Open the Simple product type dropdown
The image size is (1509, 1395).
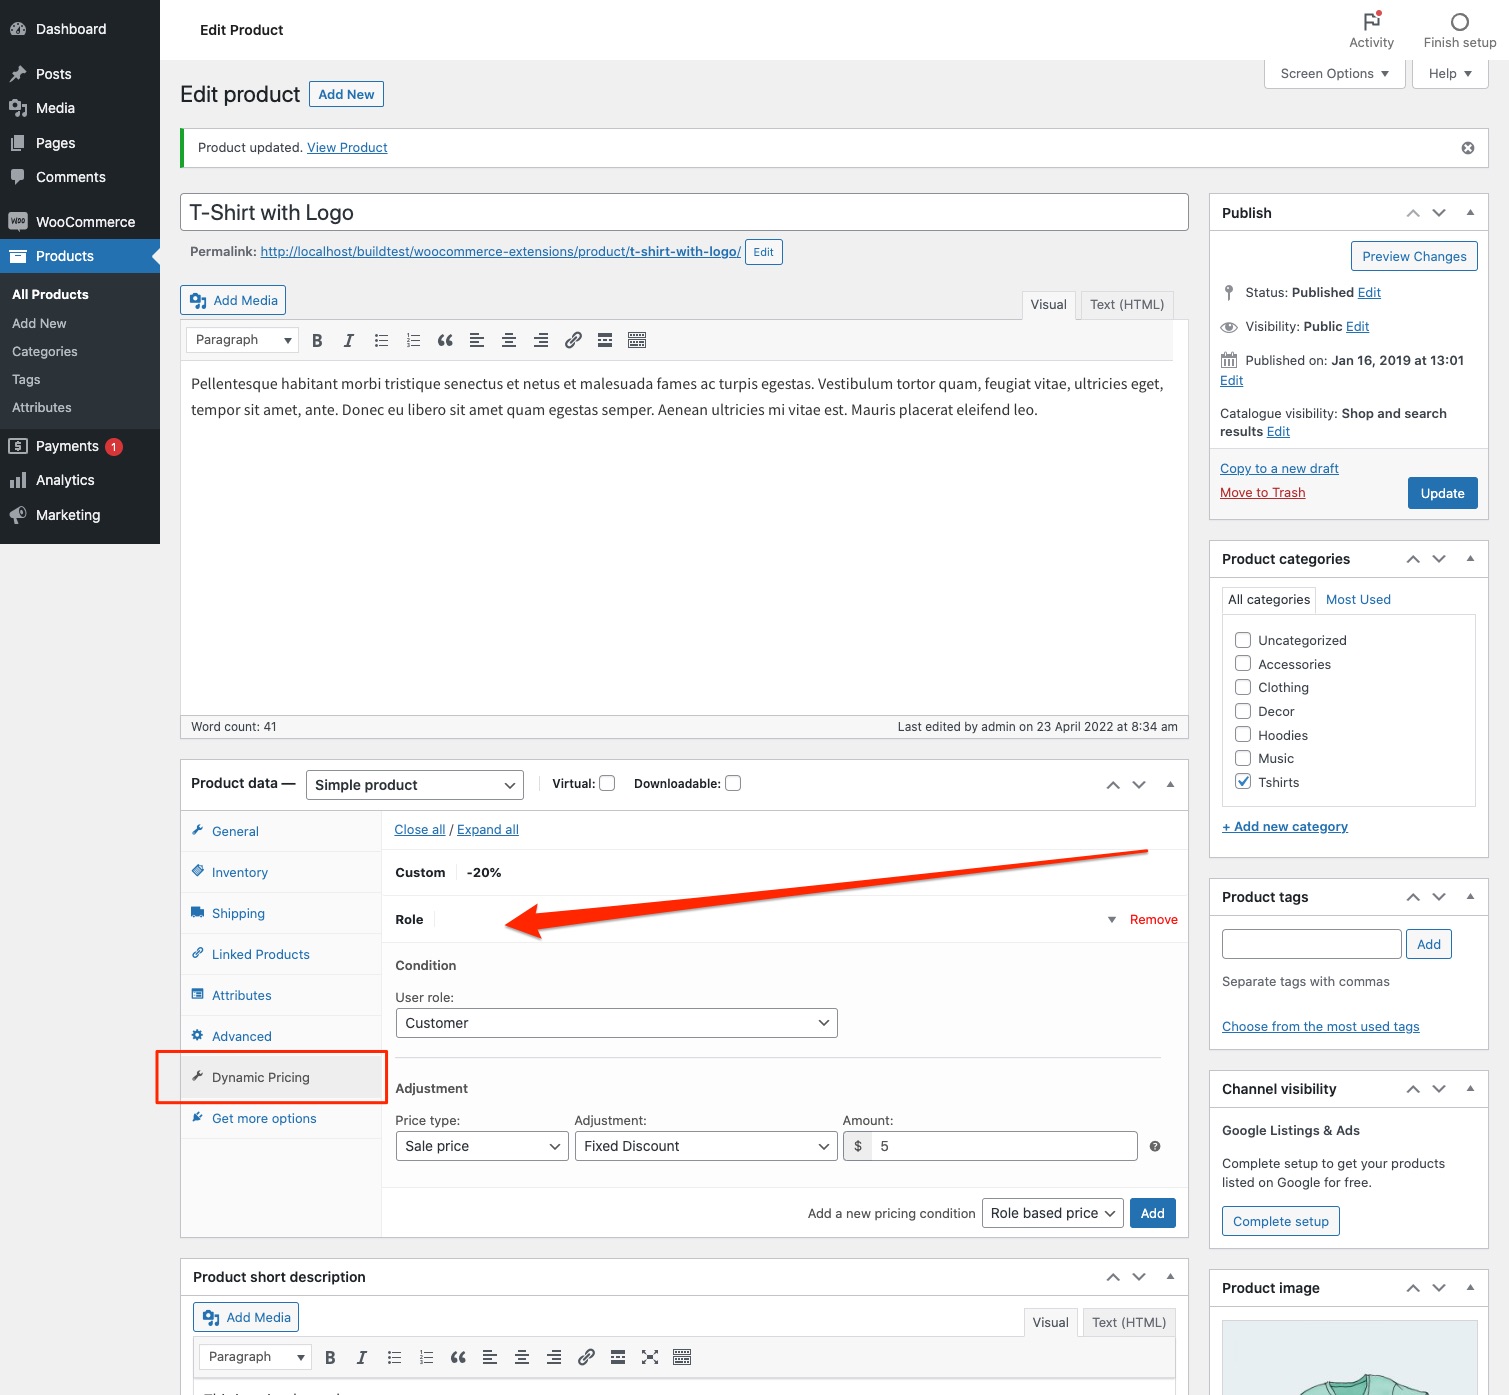(x=415, y=785)
